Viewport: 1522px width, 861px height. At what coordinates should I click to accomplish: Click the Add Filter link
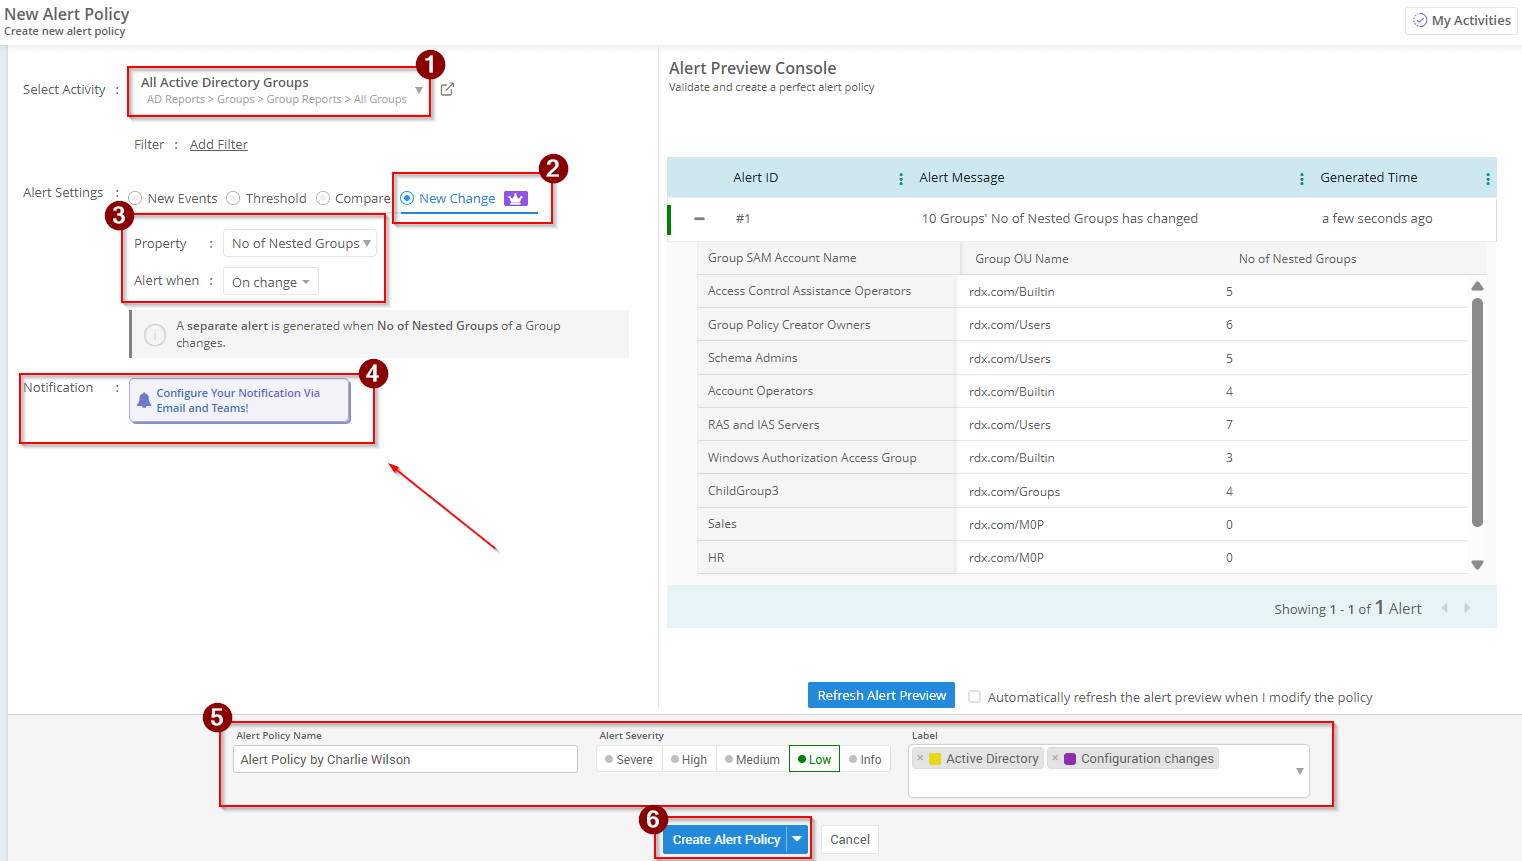point(218,144)
